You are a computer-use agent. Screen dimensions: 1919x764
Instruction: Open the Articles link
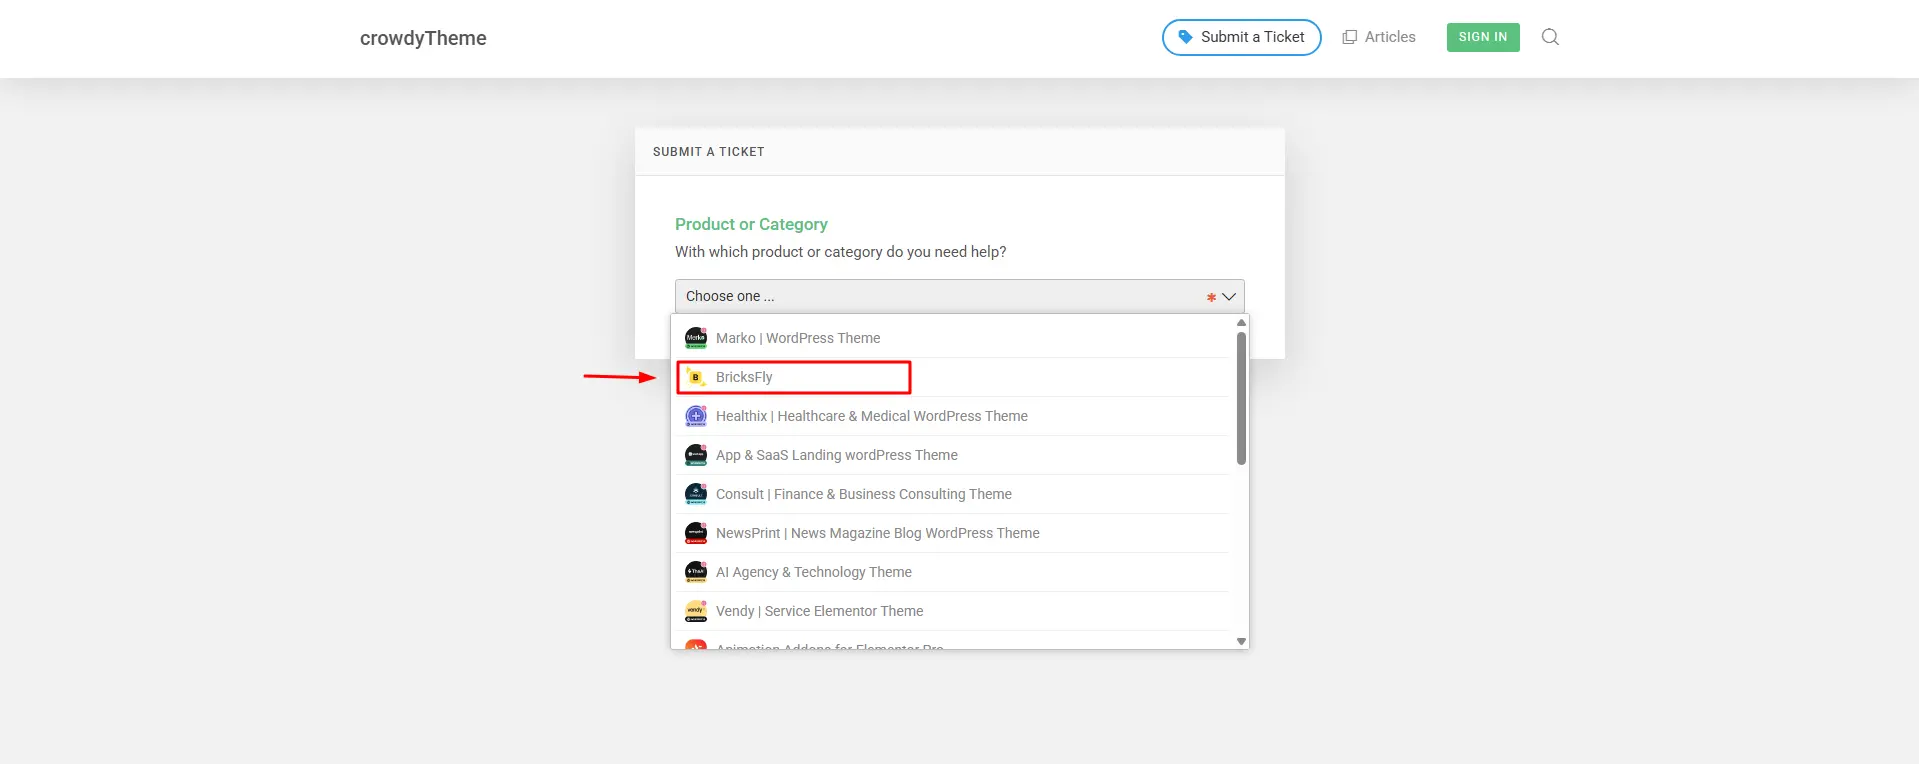(1378, 37)
